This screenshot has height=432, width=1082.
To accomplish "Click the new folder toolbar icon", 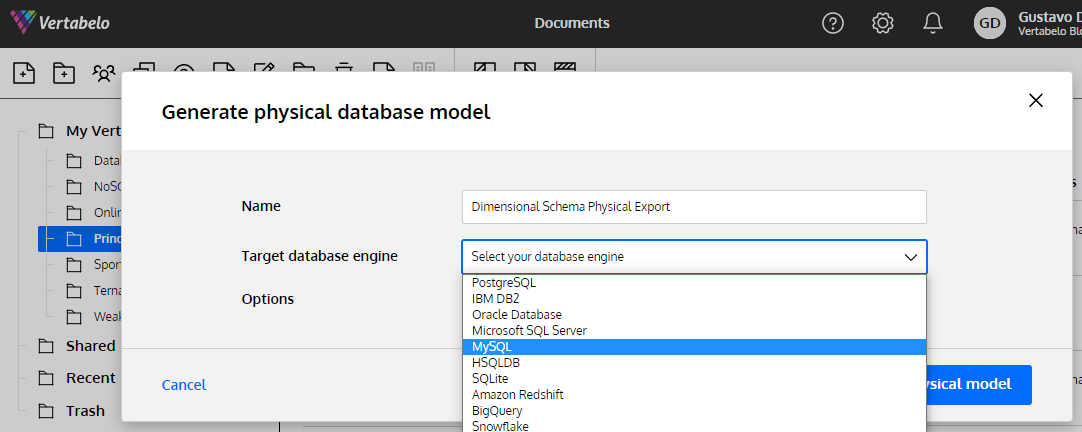I will [x=64, y=72].
